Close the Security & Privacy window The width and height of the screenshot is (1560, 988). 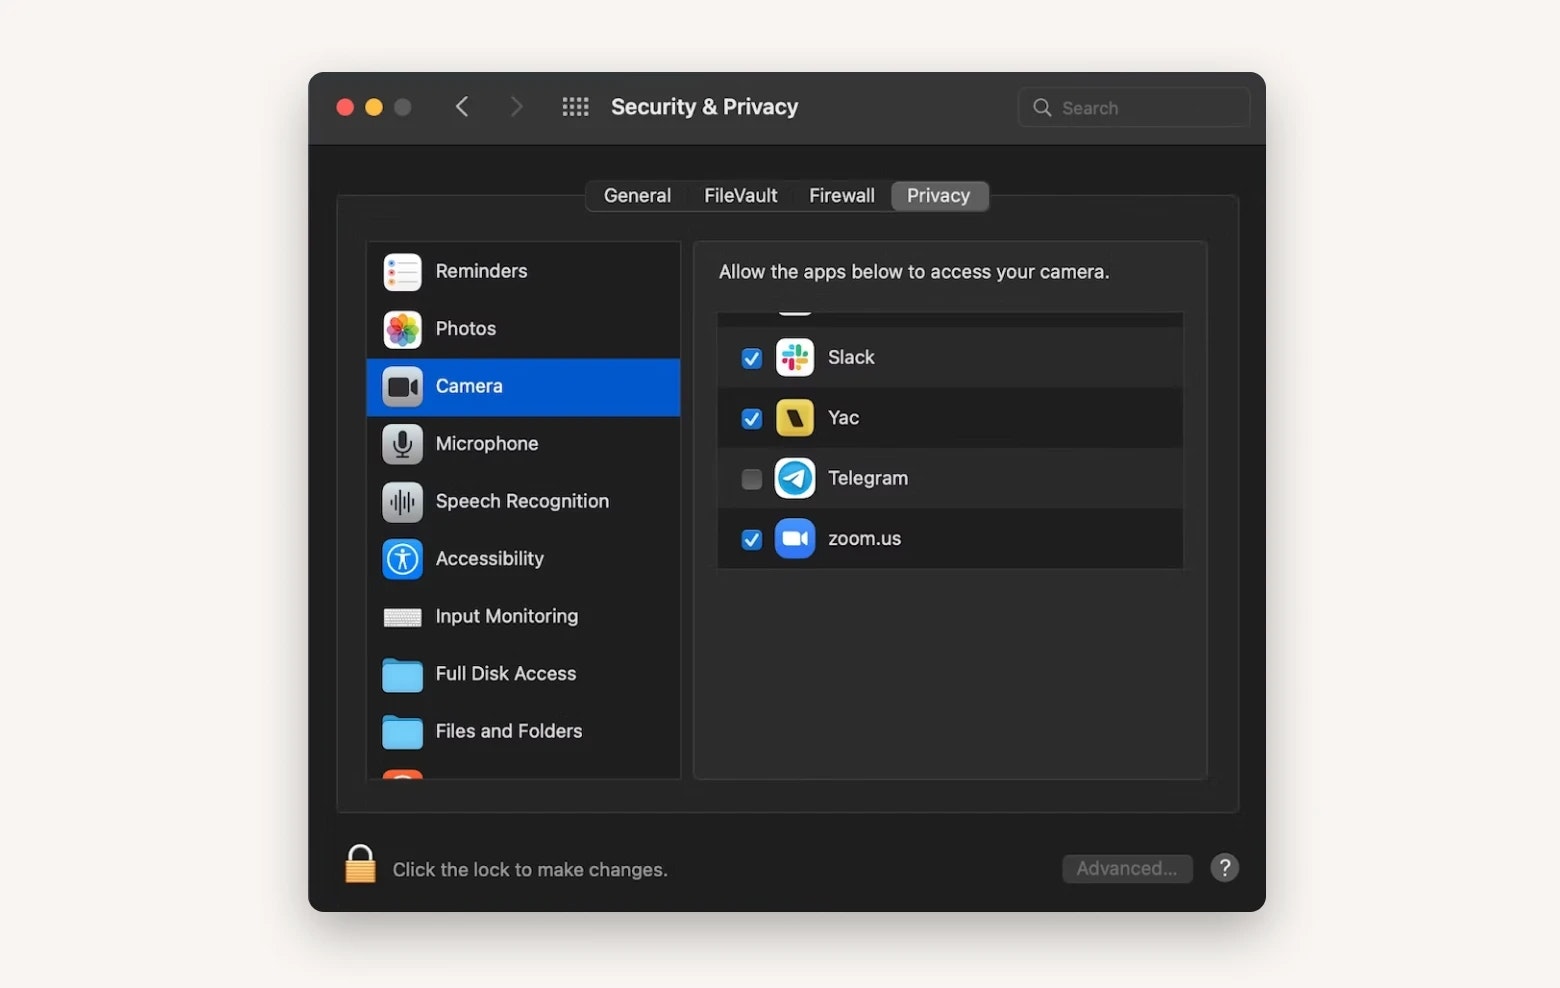click(x=345, y=107)
